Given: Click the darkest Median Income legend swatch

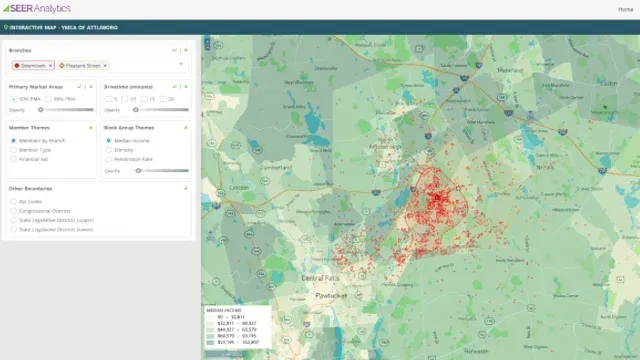Looking at the screenshot, I should 210,342.
